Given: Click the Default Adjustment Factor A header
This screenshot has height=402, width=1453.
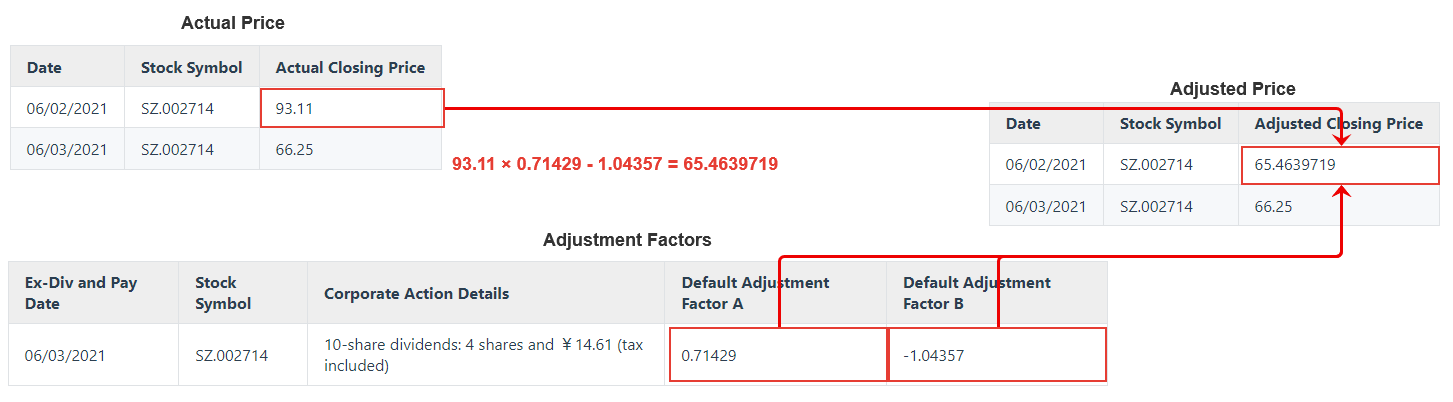Looking at the screenshot, I should (755, 293).
